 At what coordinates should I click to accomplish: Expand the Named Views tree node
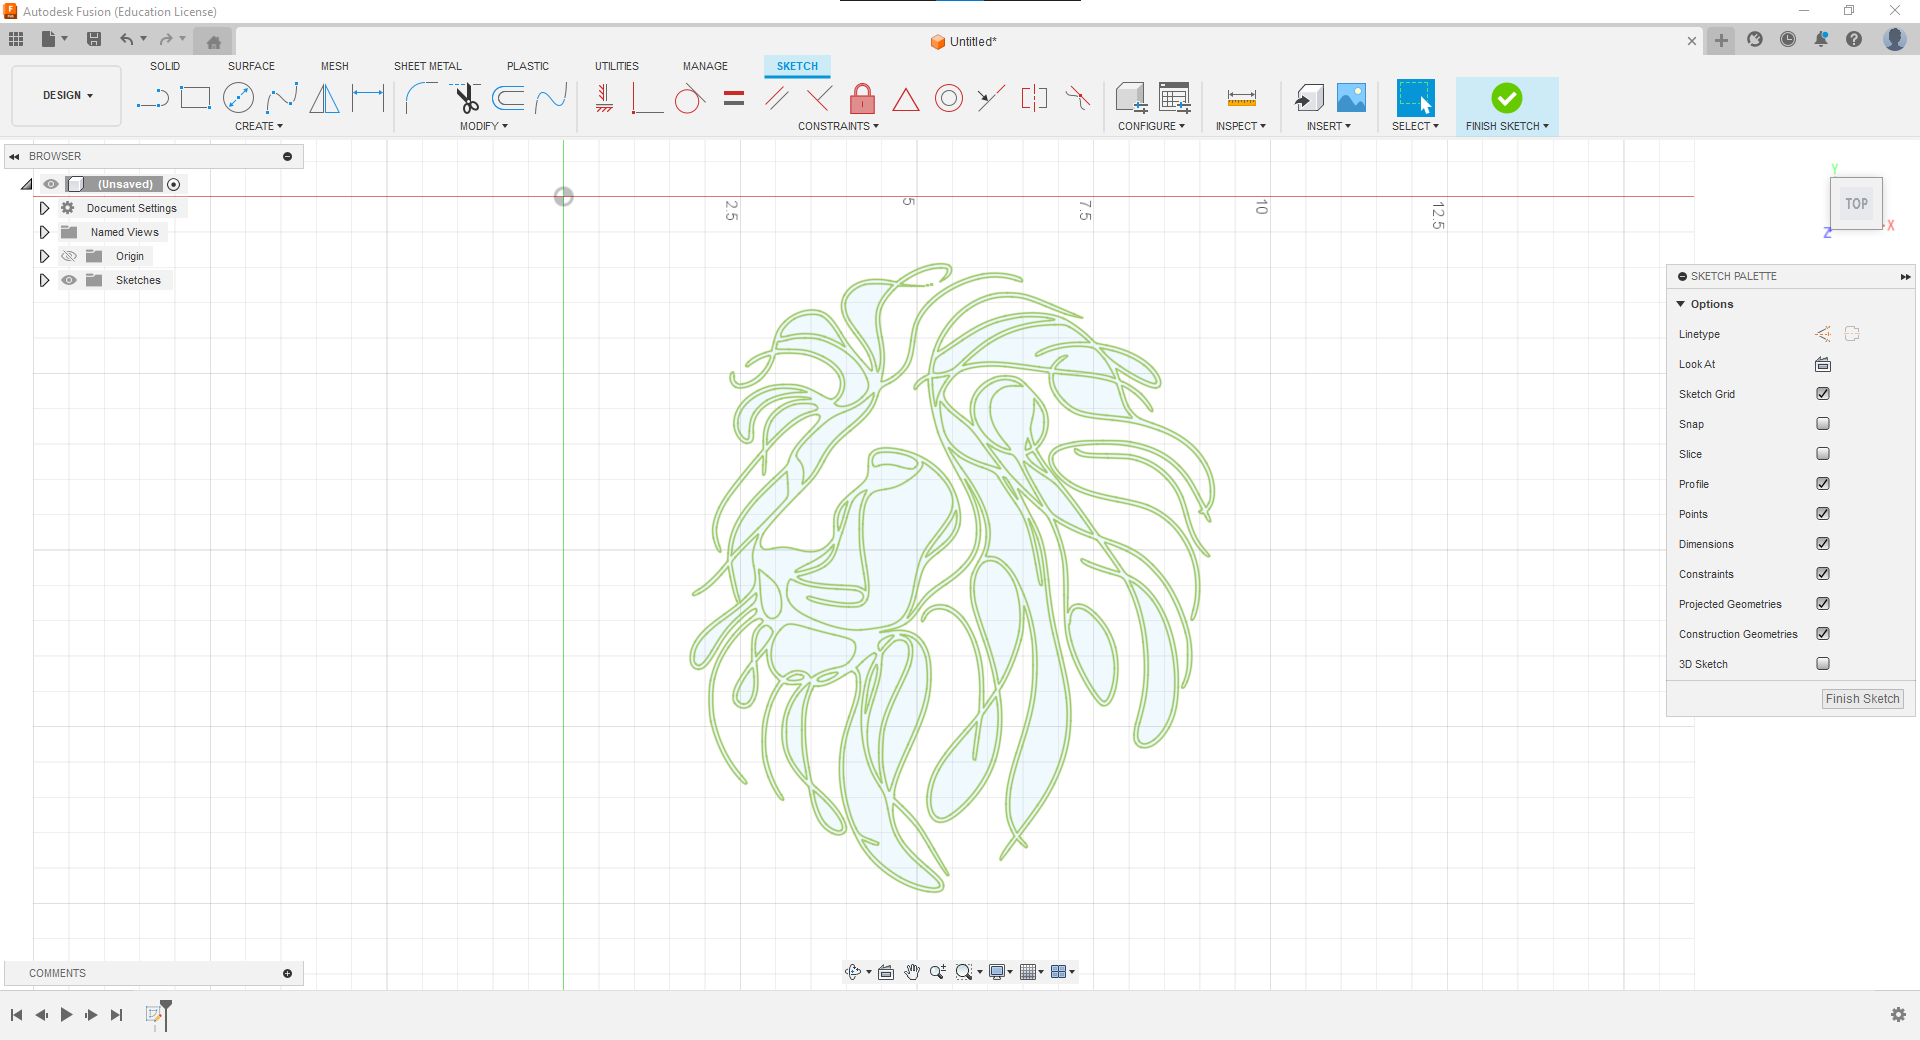pos(44,232)
